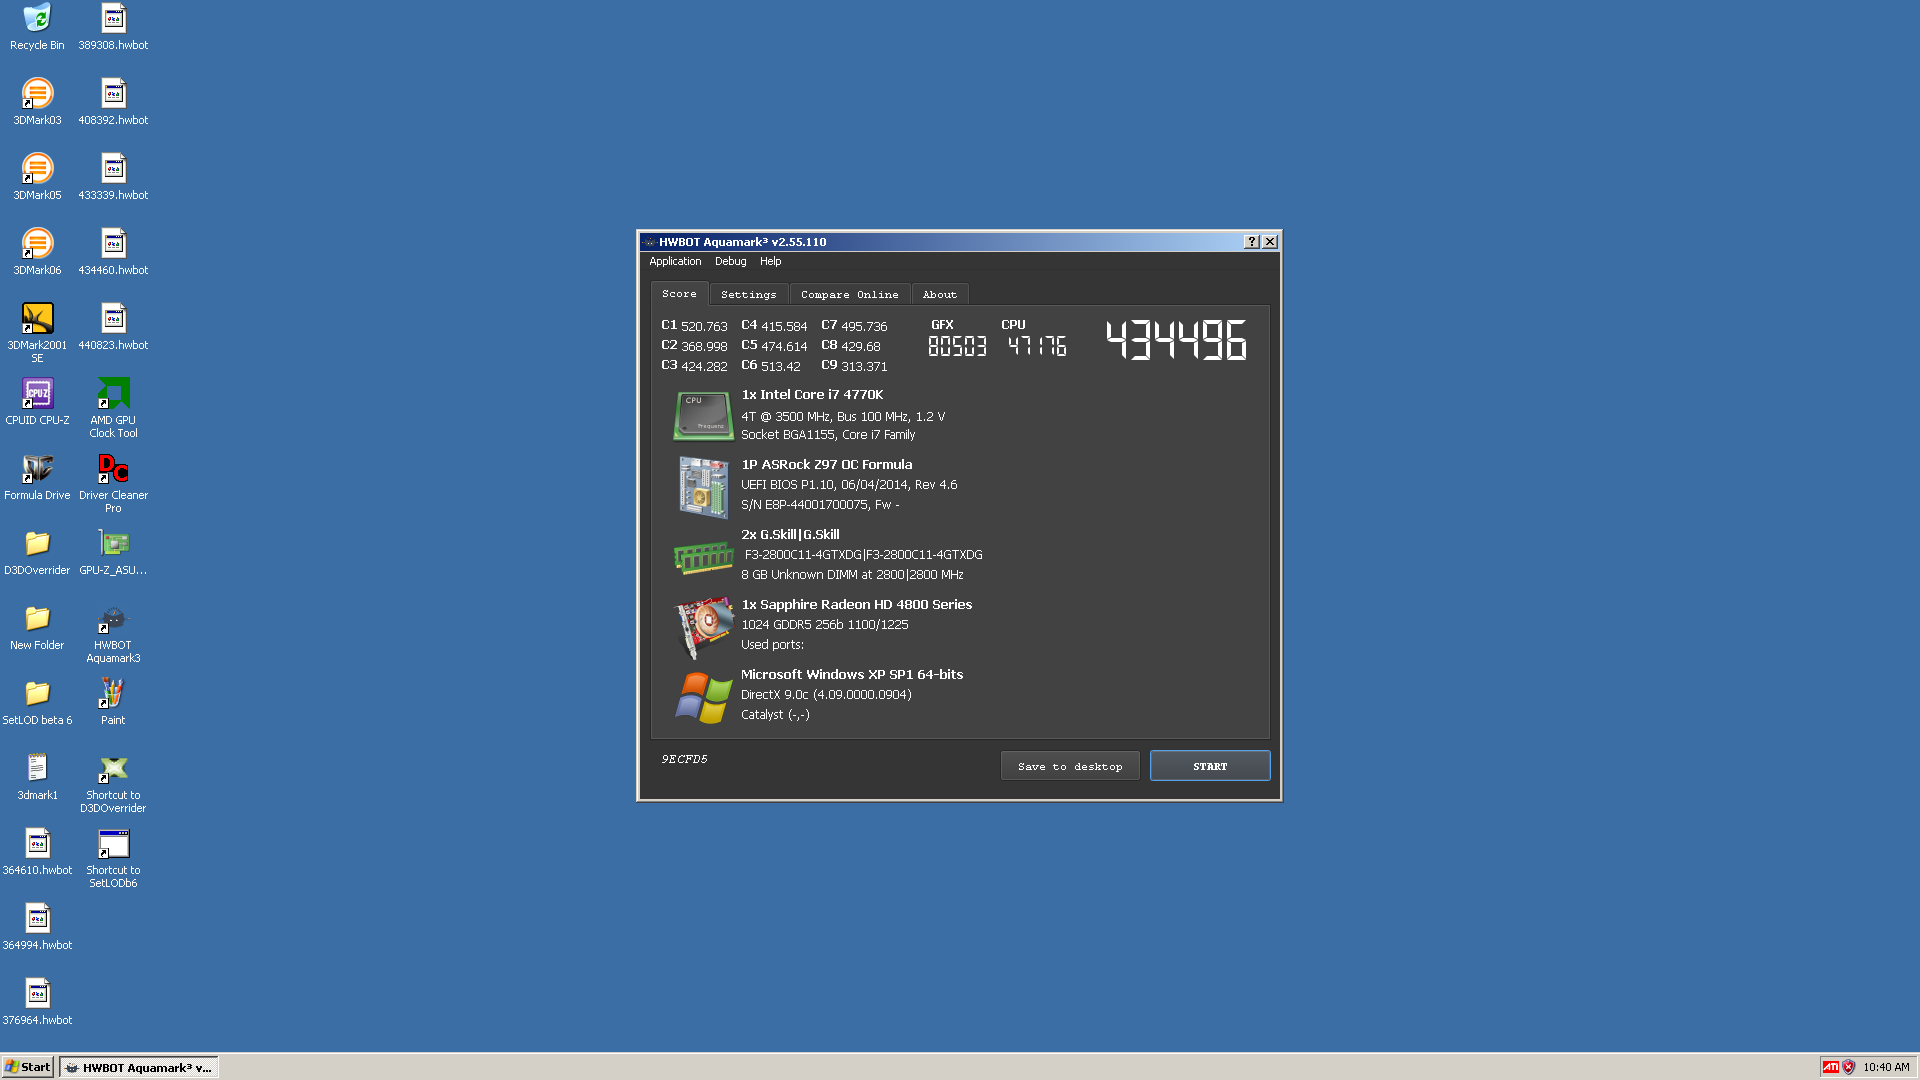
Task: Click the HWBOT Aquamark taskbar button
Action: [x=139, y=1067]
